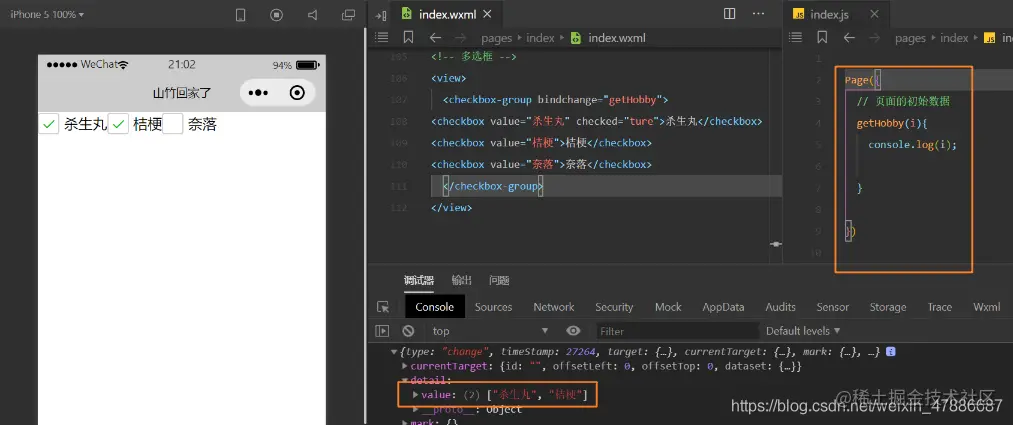Viewport: 1013px width, 425px height.
Task: Click the bookmark icon in wxml editor
Action: pyautogui.click(x=408, y=38)
